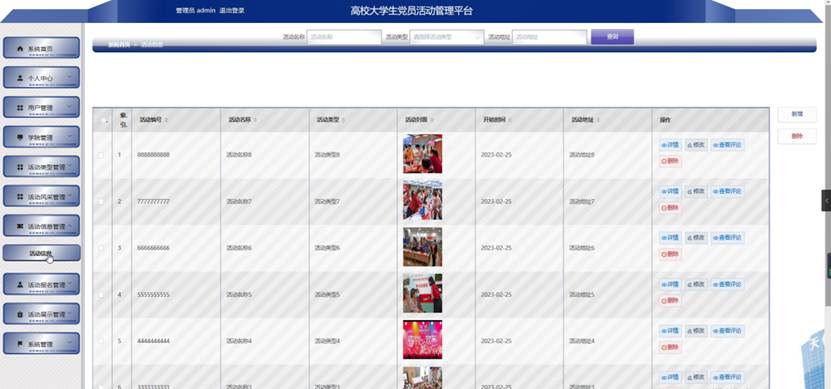The height and width of the screenshot is (389, 831).
Task: Open 详情 for row 5555555555
Action: pos(670,284)
